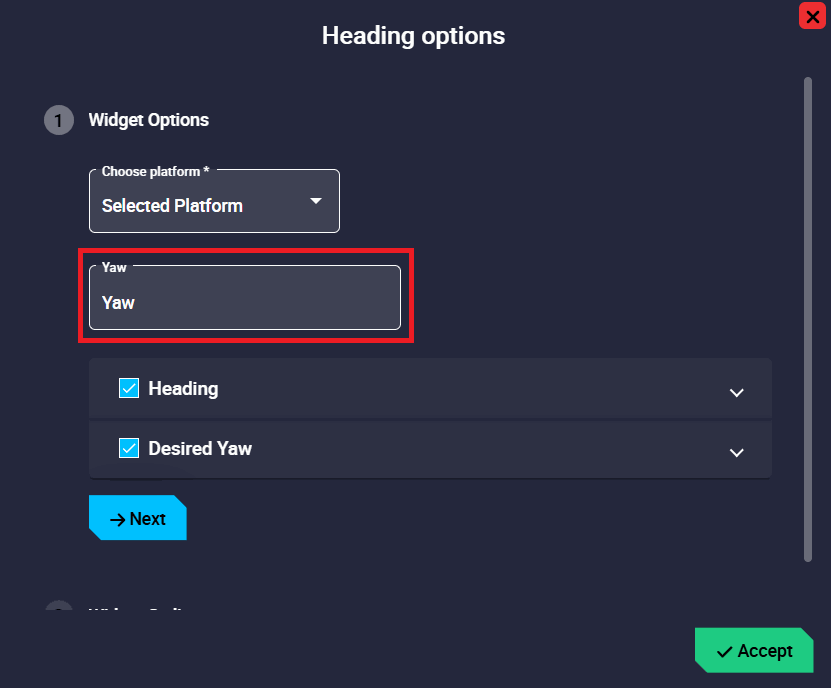831x688 pixels.
Task: Click the dialog's vertical scrollbar
Action: click(x=807, y=320)
